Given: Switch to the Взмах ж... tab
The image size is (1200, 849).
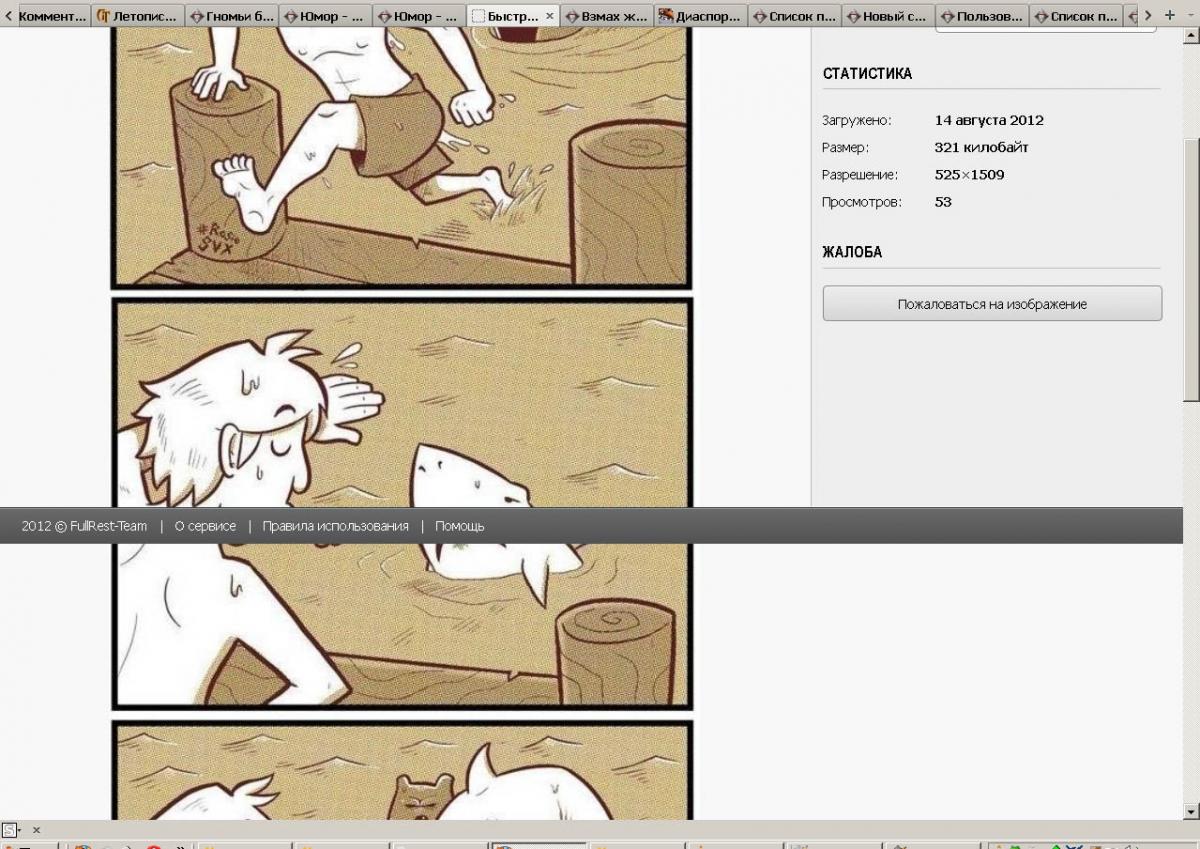Looking at the screenshot, I should click(607, 16).
